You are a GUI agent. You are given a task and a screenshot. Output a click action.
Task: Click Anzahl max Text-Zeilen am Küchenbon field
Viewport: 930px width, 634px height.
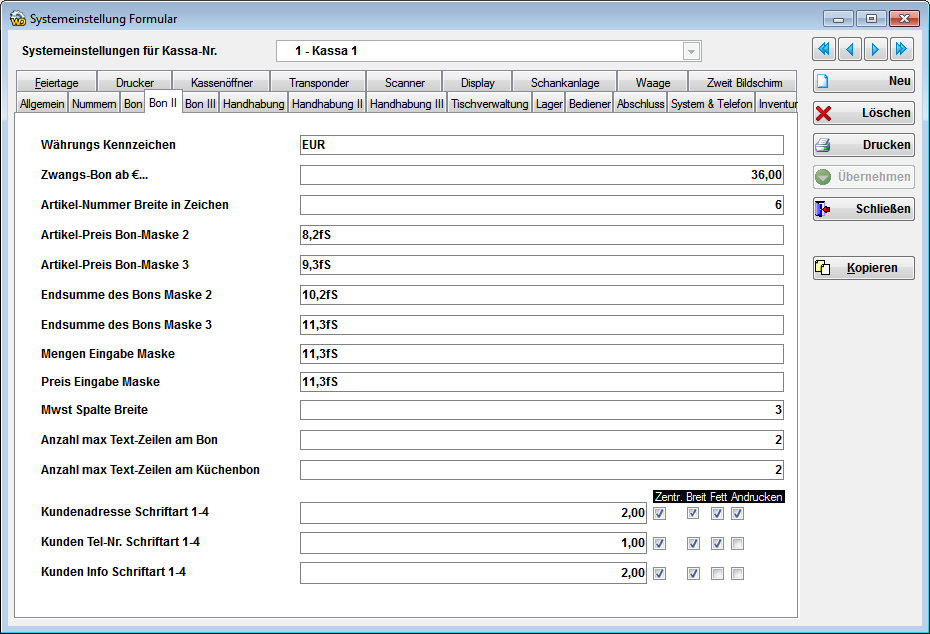(542, 470)
